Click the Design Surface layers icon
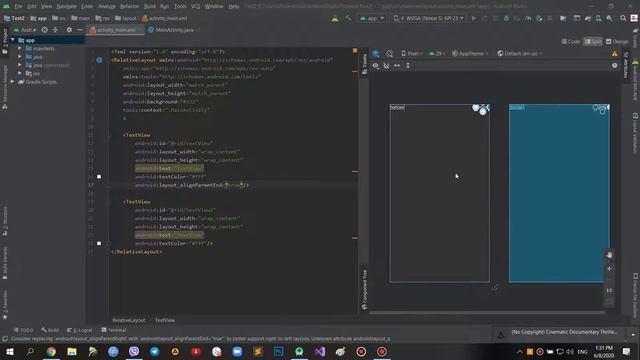 tap(376, 53)
